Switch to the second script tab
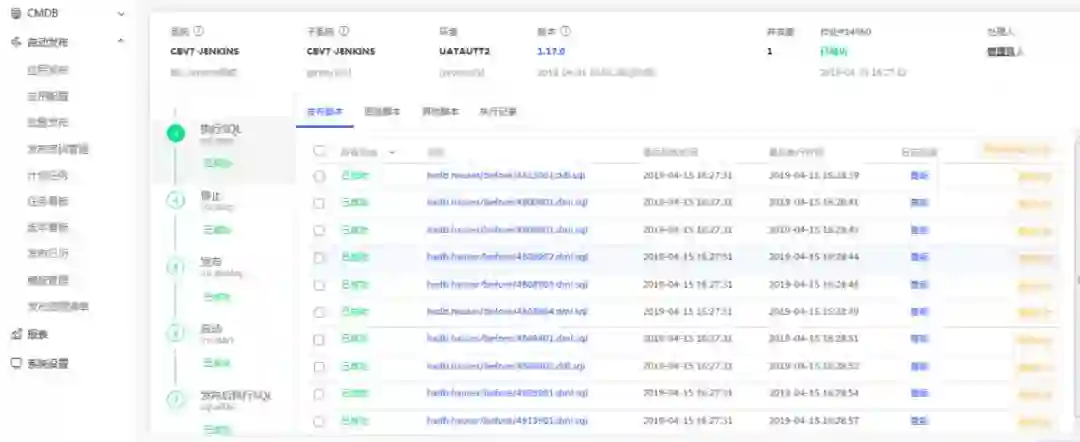 (382, 112)
